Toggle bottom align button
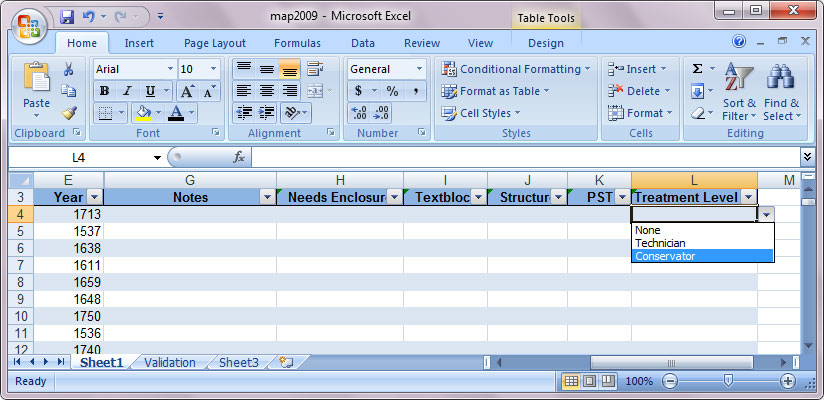The height and width of the screenshot is (400, 824). point(290,69)
